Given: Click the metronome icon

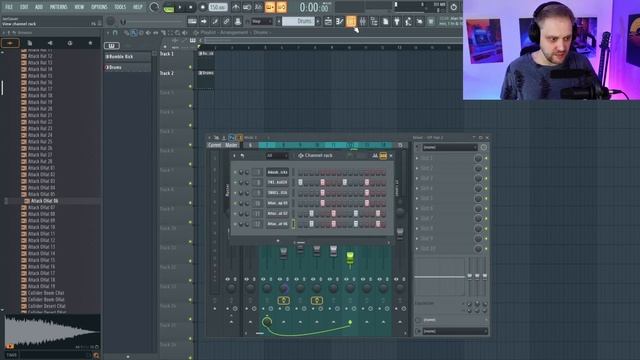Looking at the screenshot, I should click(x=236, y=7).
